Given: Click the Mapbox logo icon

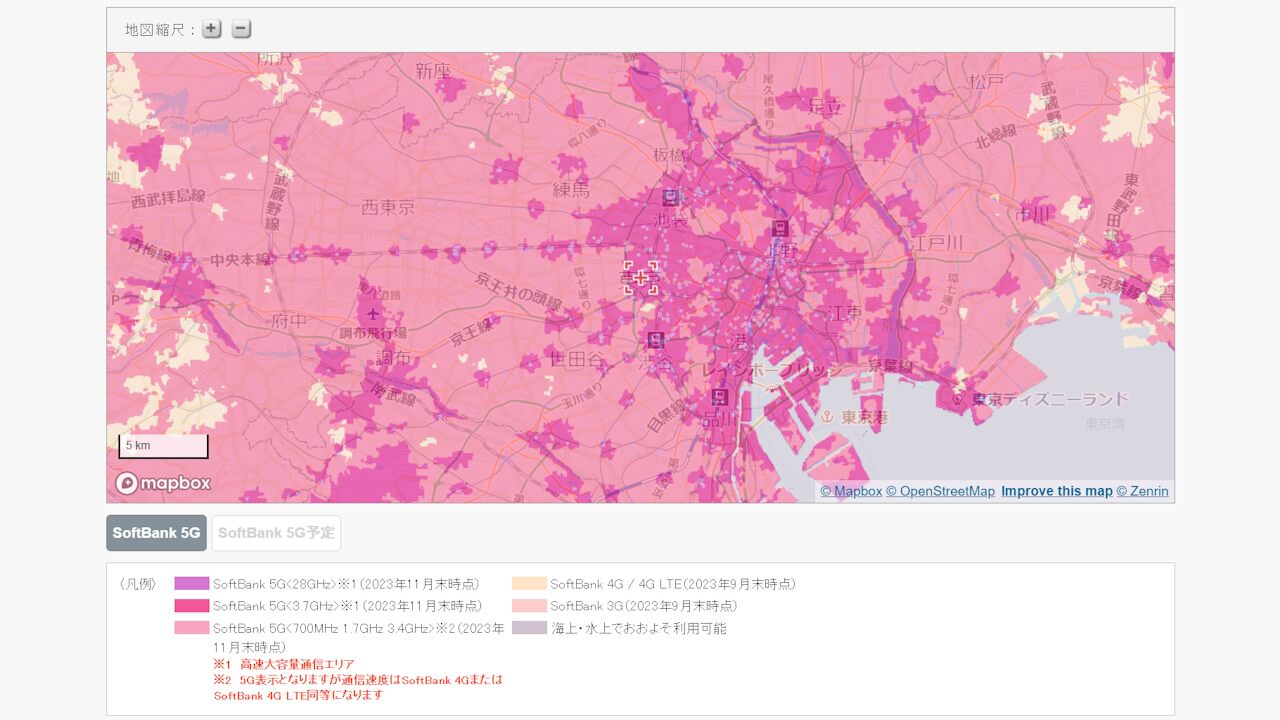Looking at the screenshot, I should click(126, 483).
